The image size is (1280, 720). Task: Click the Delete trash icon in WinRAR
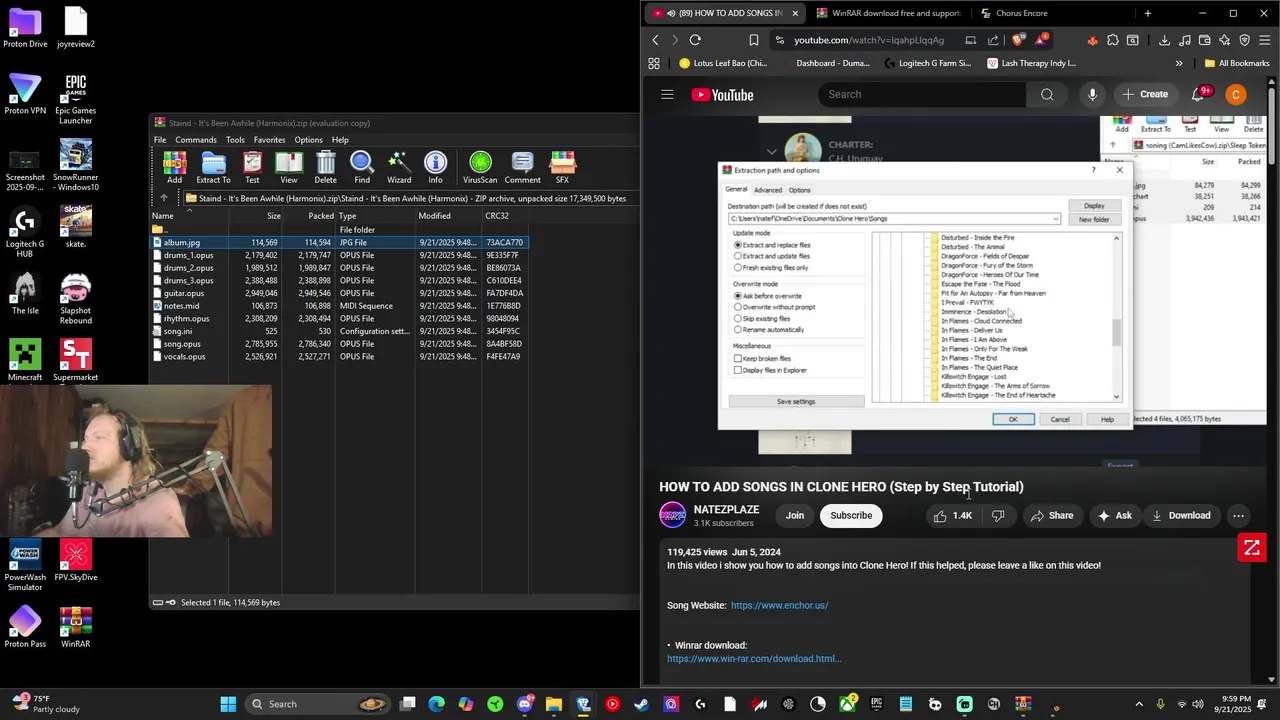coord(326,167)
